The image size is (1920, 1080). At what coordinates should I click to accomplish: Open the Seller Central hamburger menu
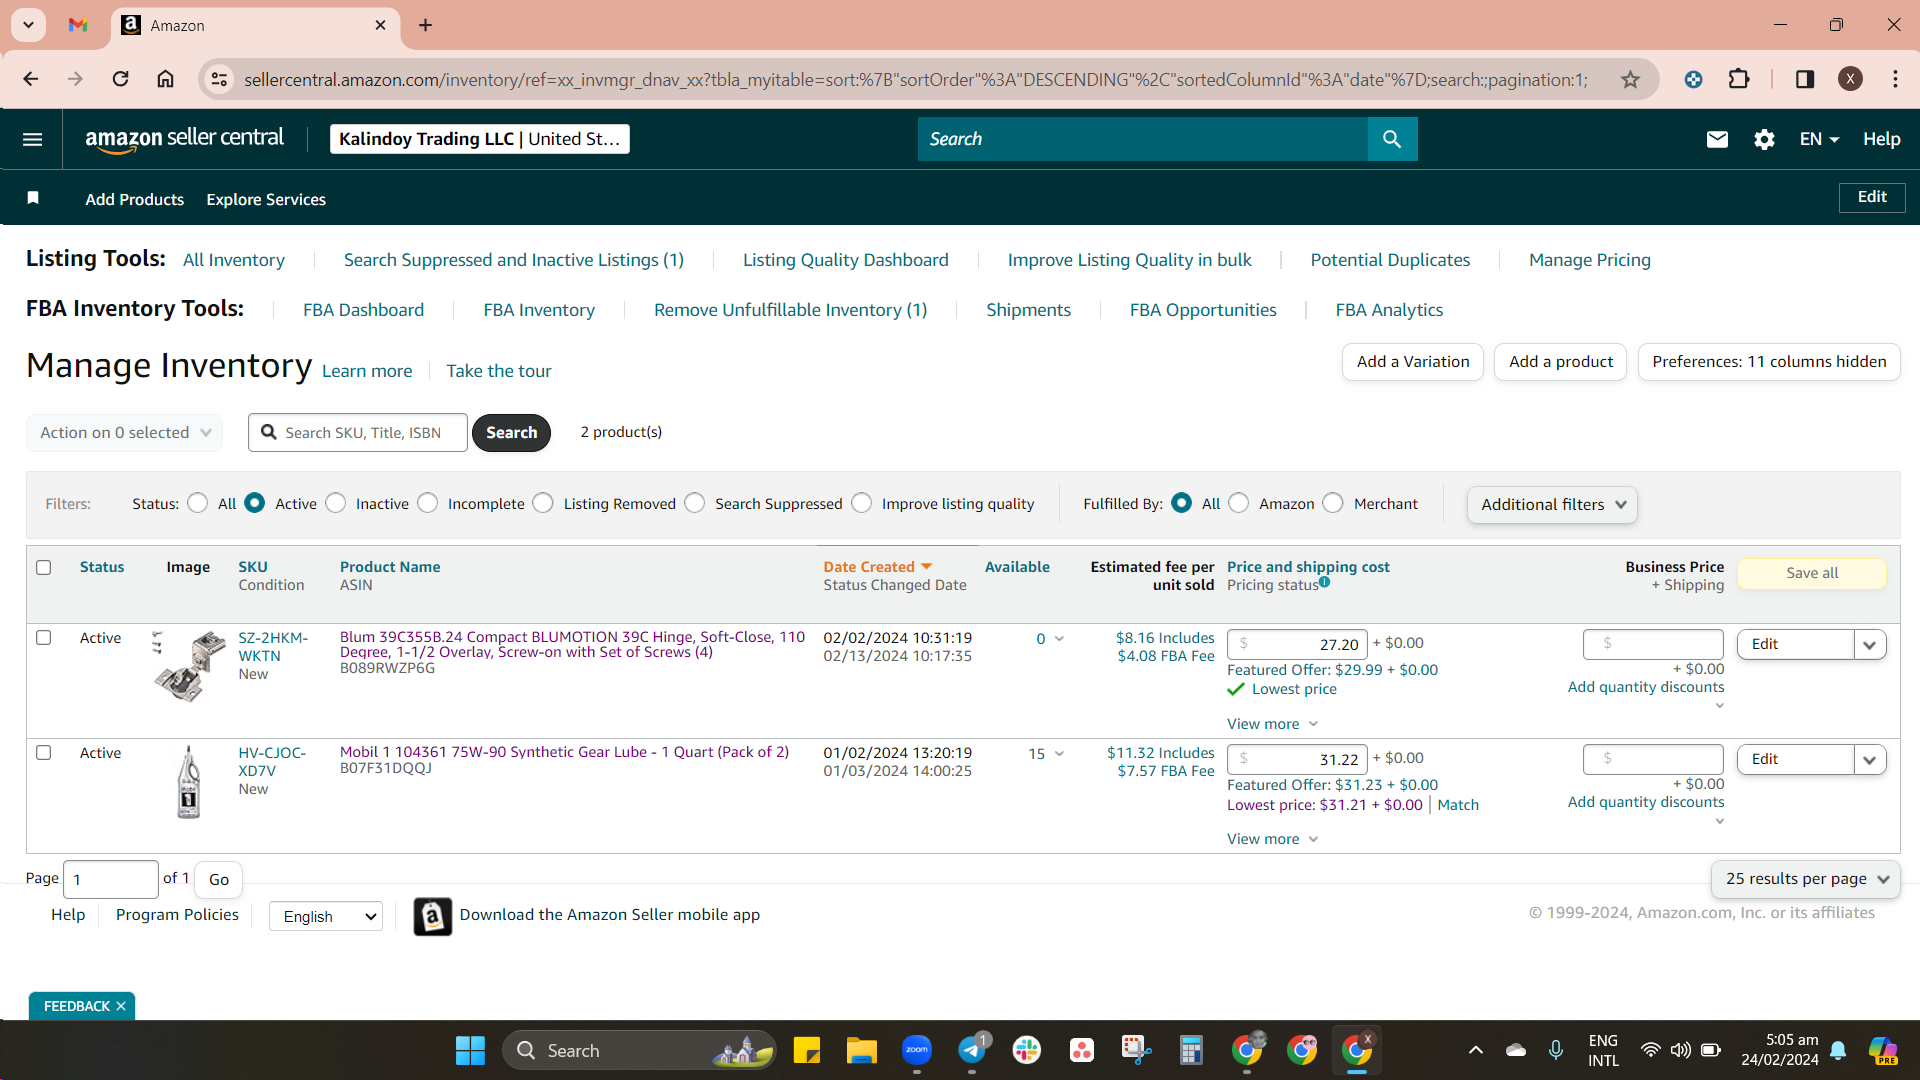click(32, 139)
